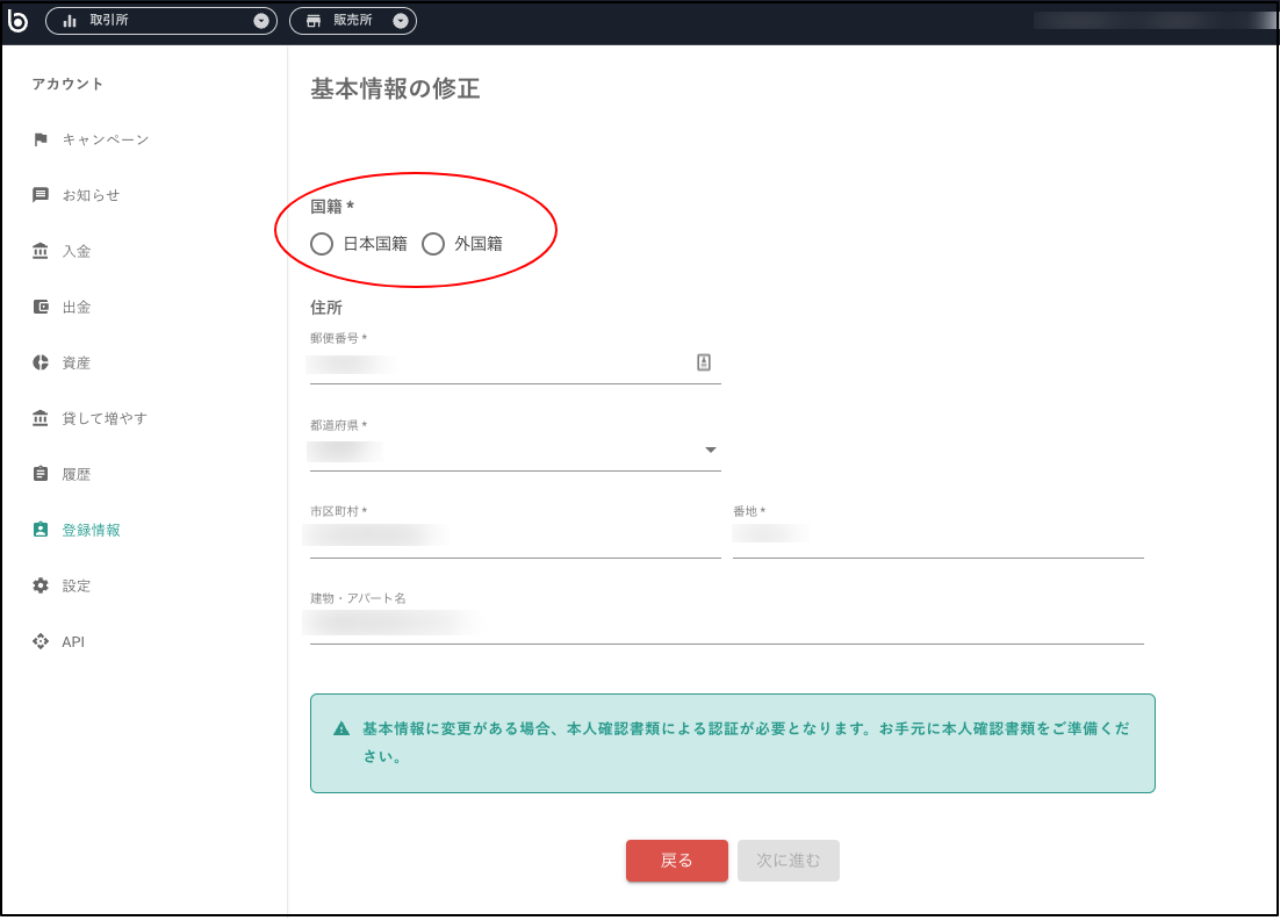Viewport: 1280px width, 918px height.
Task: Click the contact icon in 郵便番号 field
Action: (704, 362)
